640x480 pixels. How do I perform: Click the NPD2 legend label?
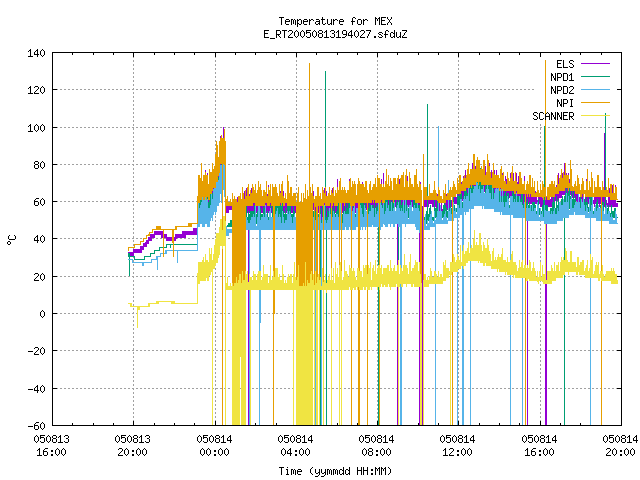click(562, 90)
